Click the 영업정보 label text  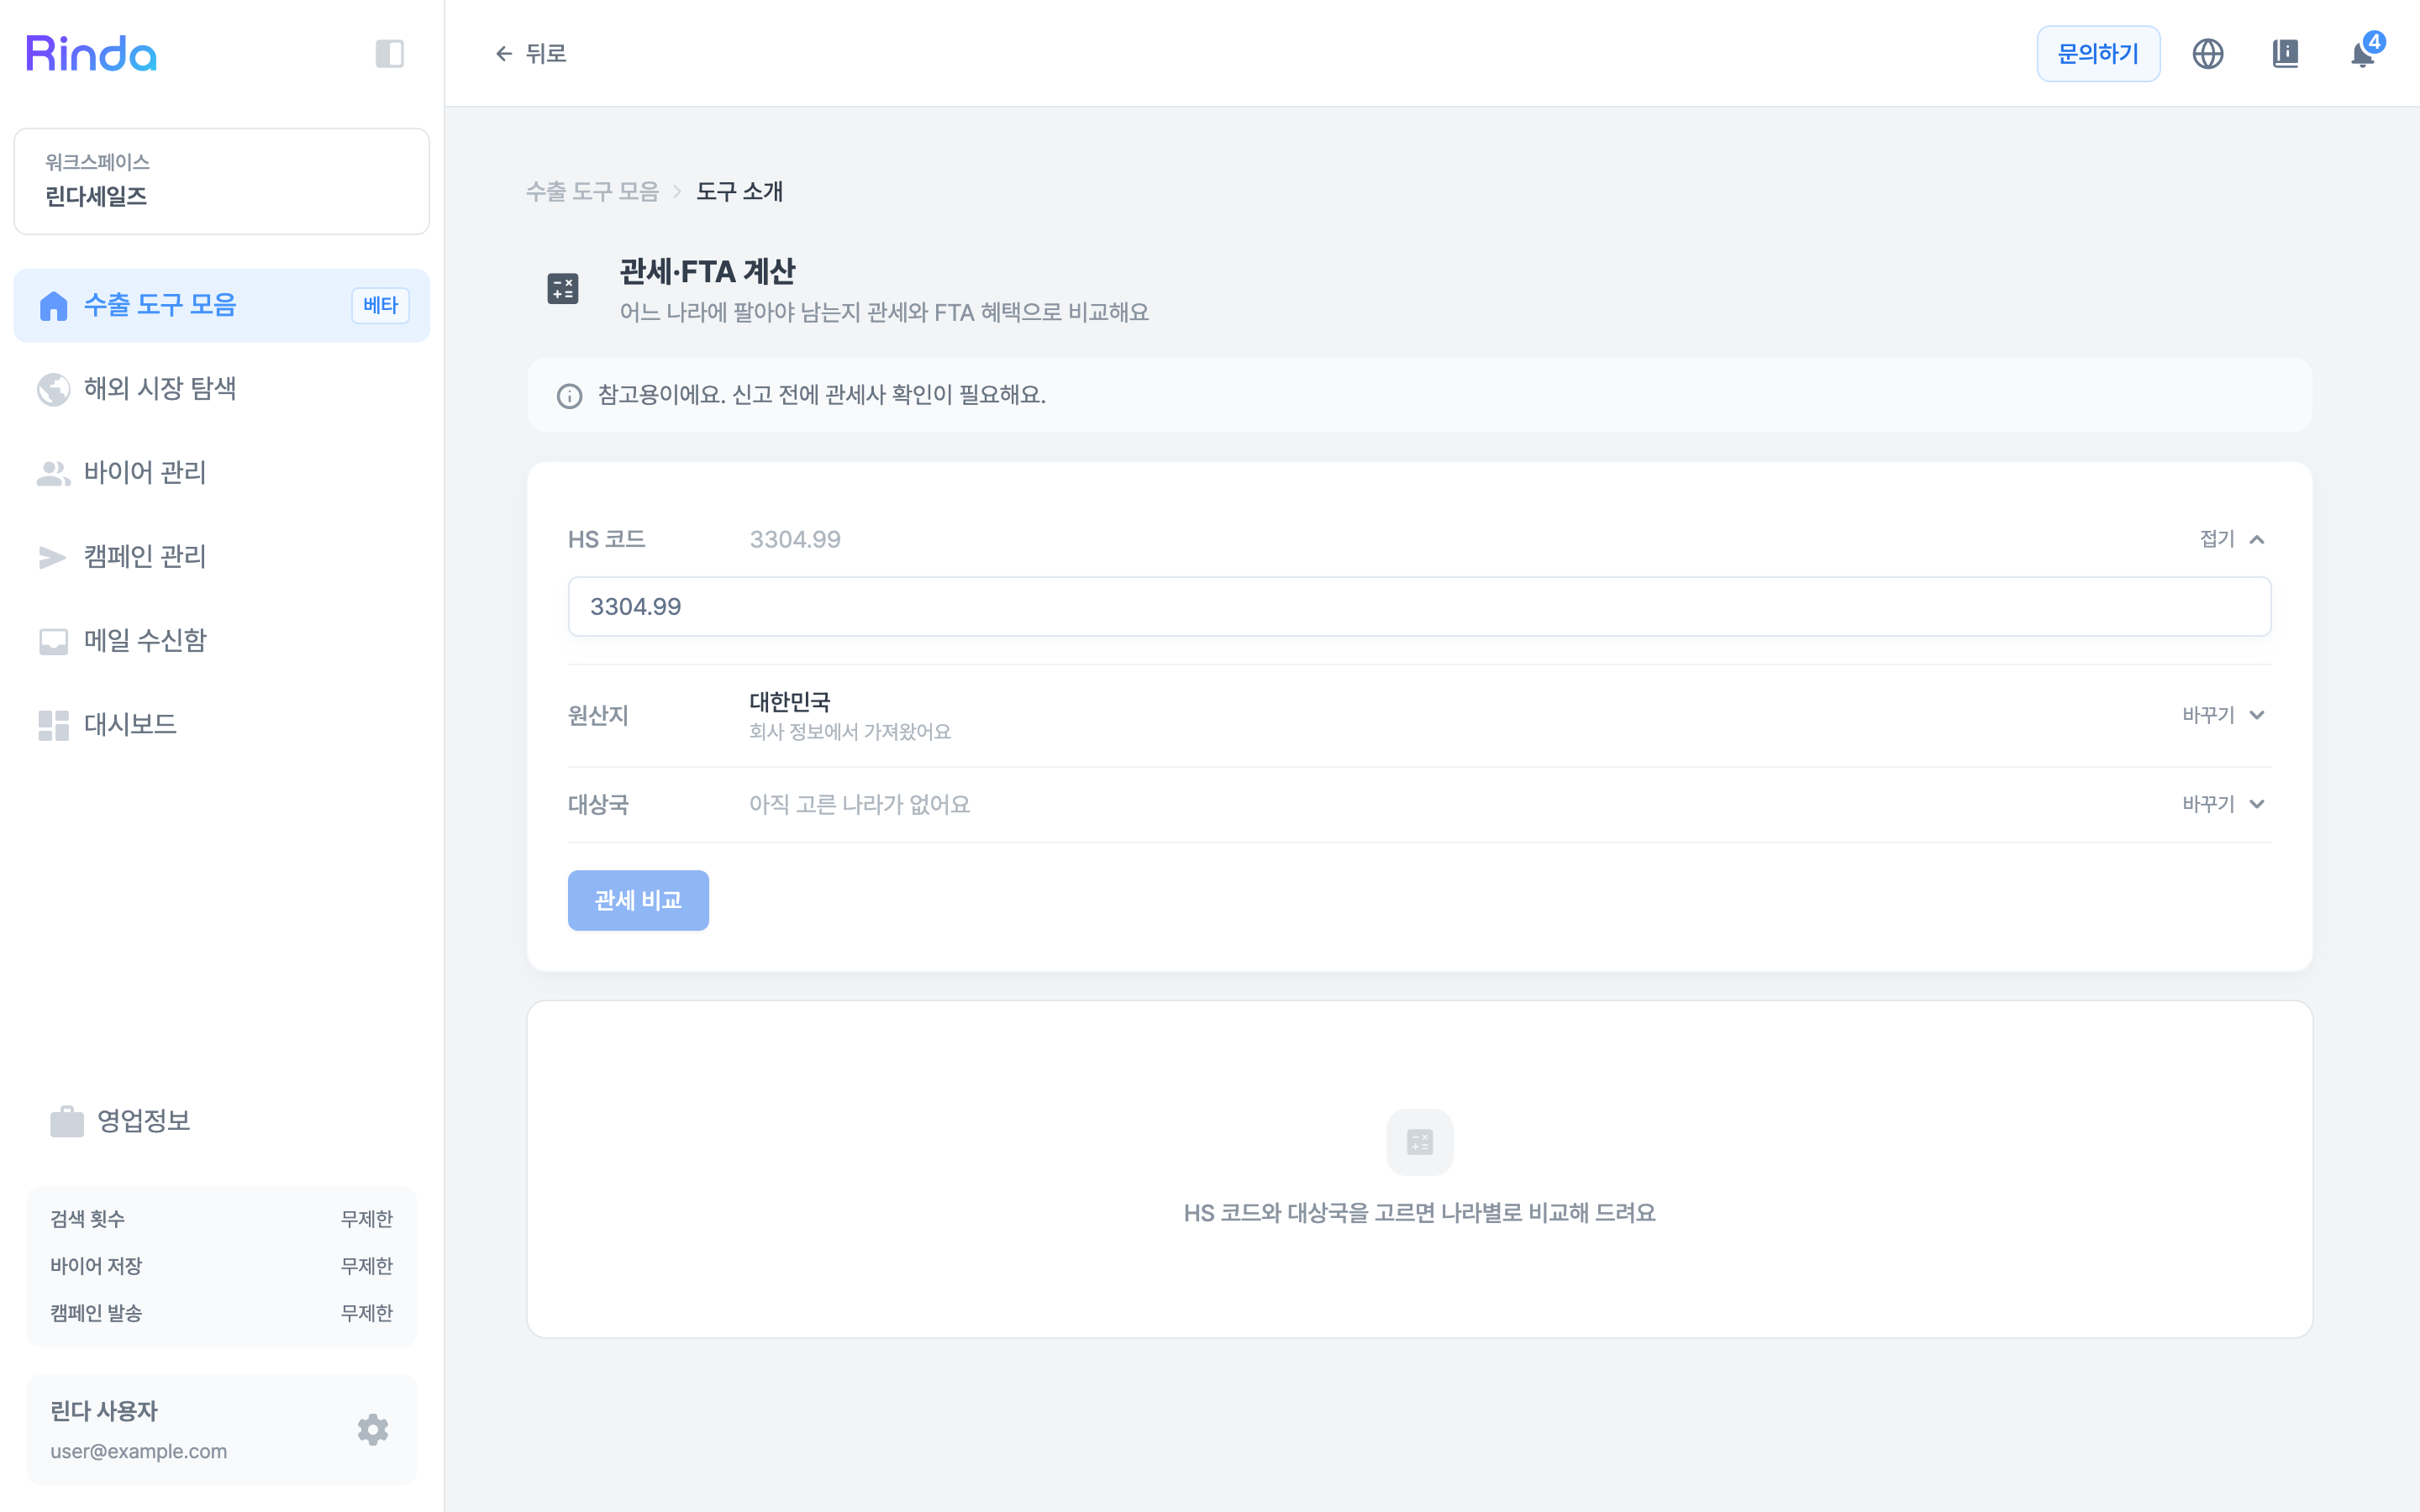tap(143, 1121)
